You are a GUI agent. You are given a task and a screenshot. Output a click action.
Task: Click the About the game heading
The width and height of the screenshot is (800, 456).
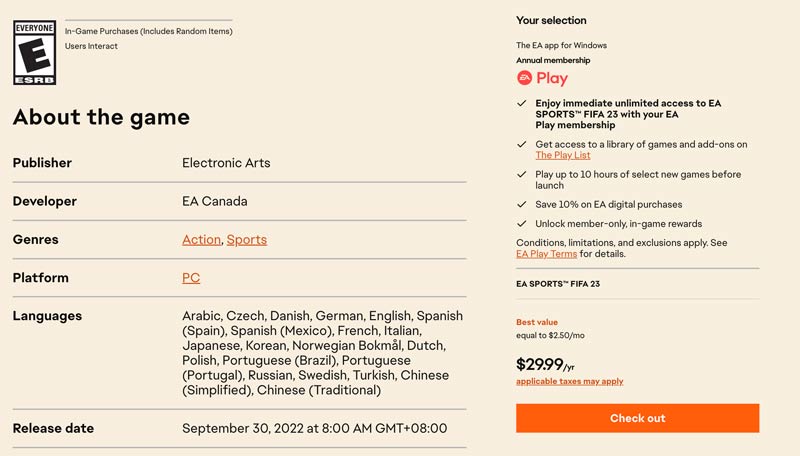click(101, 117)
